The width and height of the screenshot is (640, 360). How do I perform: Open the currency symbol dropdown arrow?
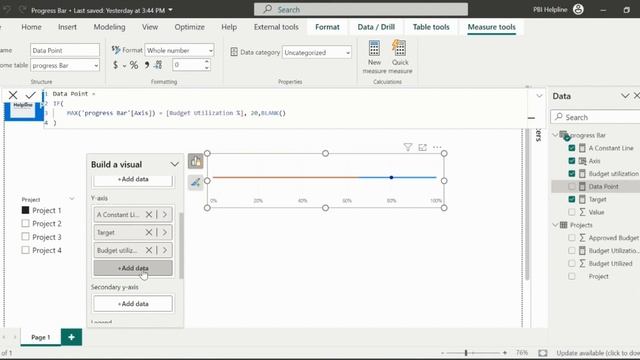pos(124,66)
